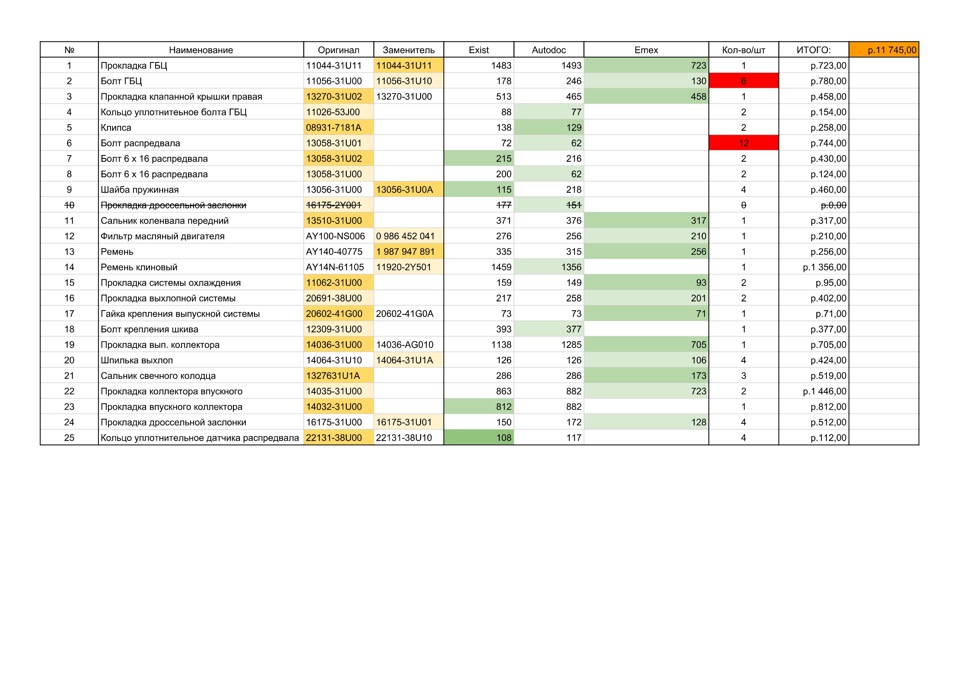The width and height of the screenshot is (960, 679).
Task: Select the Autodoc price 1285
Action: [549, 345]
